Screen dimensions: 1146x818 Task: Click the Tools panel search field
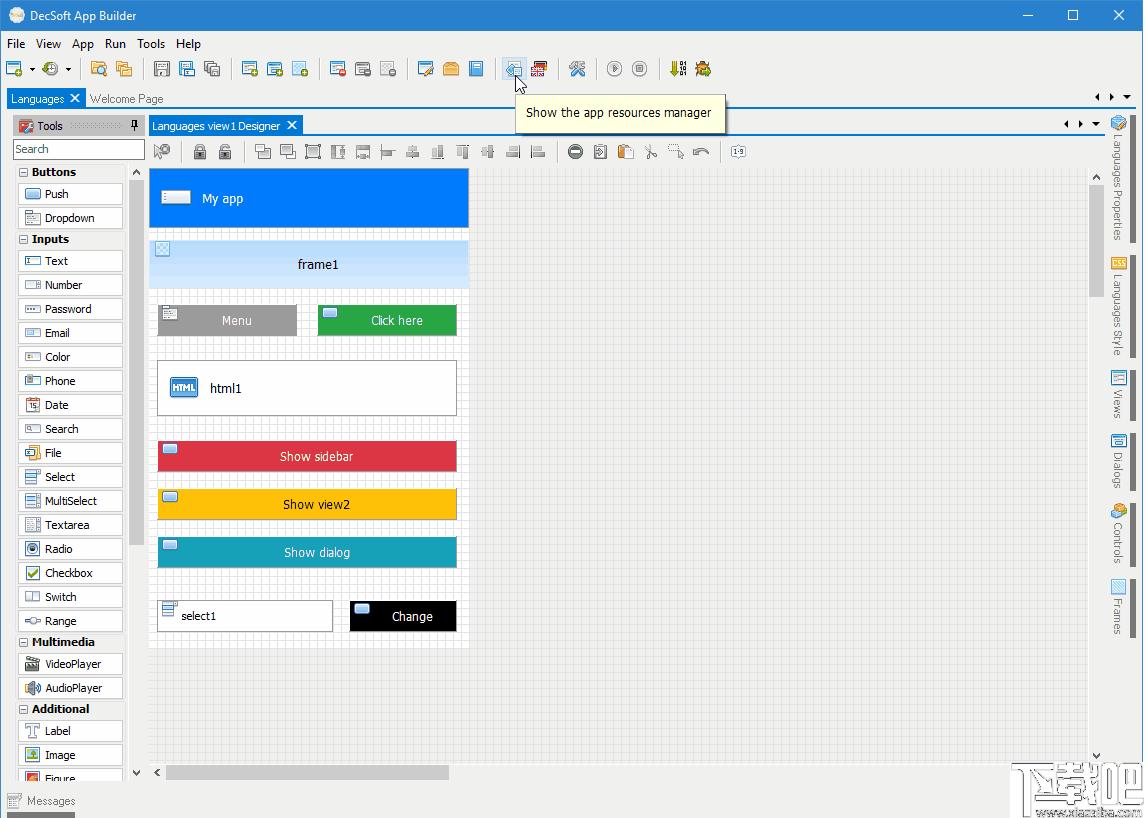(x=79, y=149)
